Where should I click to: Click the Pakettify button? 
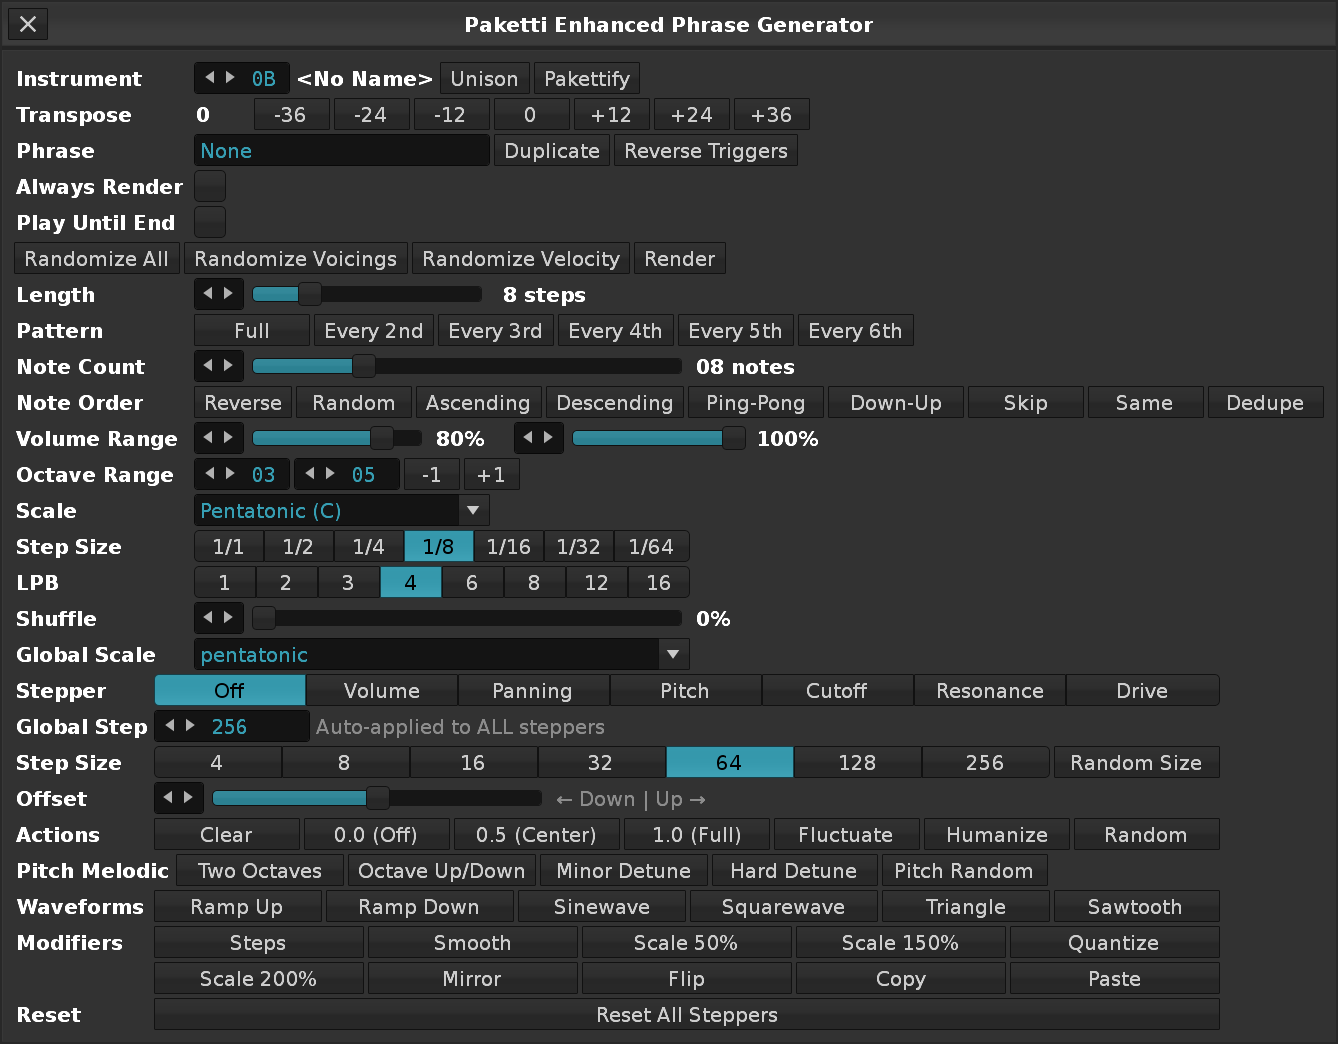click(587, 79)
